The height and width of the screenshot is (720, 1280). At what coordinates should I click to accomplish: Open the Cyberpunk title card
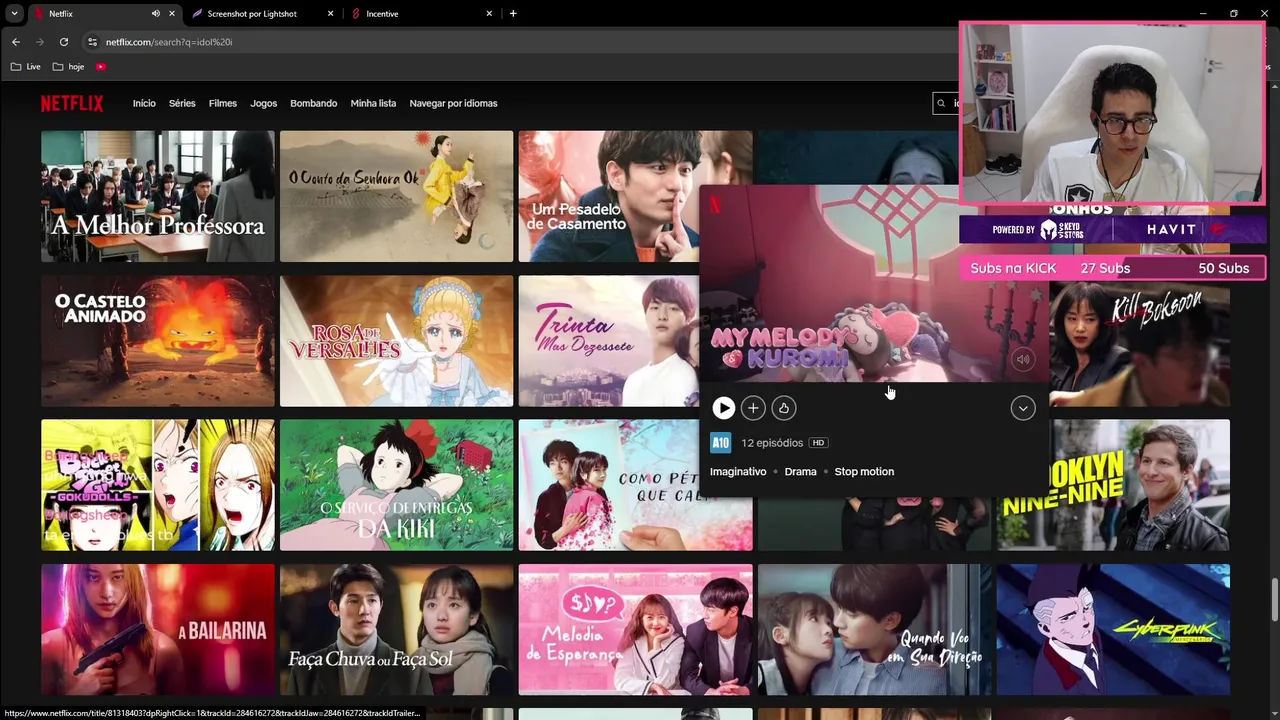[x=1113, y=629]
